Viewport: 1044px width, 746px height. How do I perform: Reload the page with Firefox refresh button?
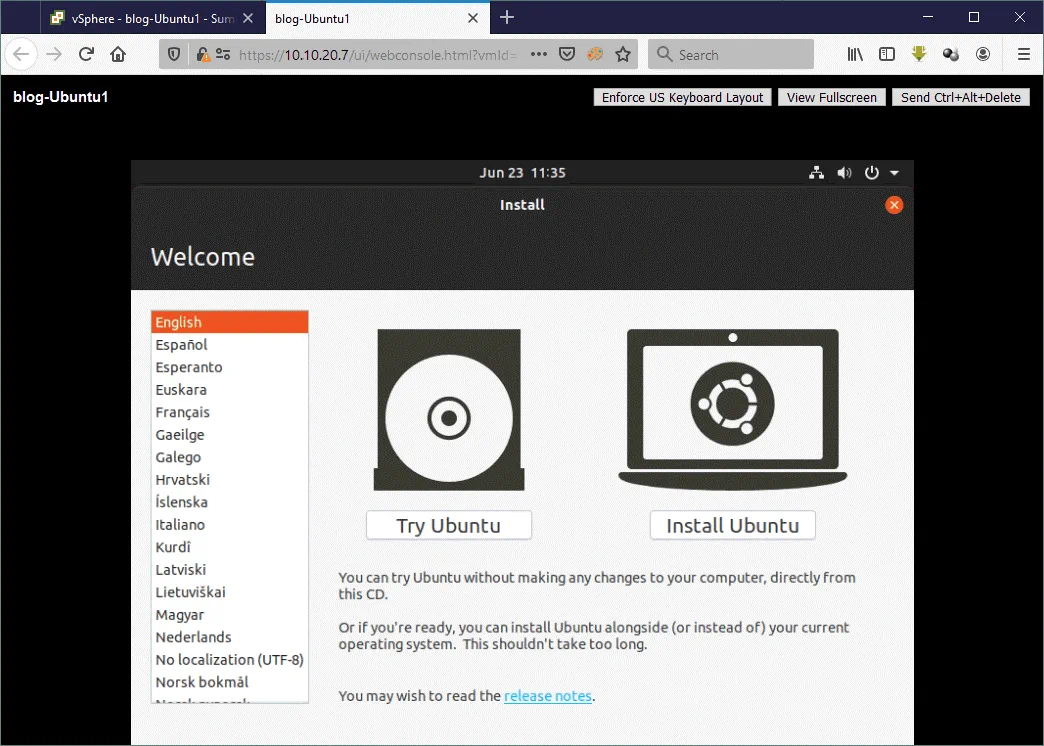pos(86,55)
